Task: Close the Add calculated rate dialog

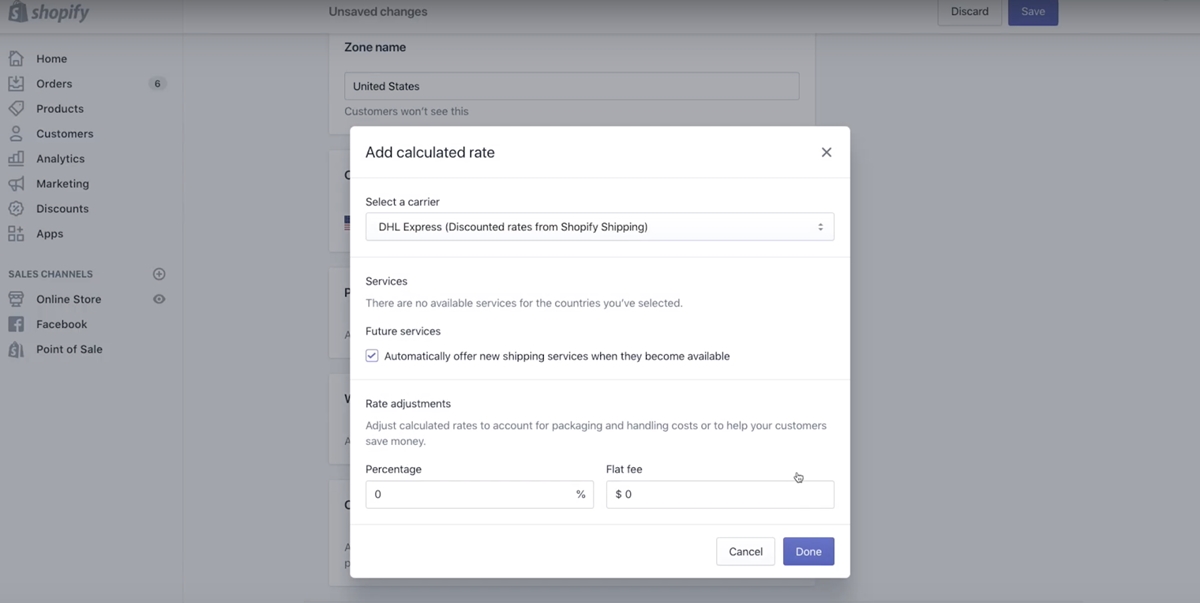Action: [x=826, y=152]
